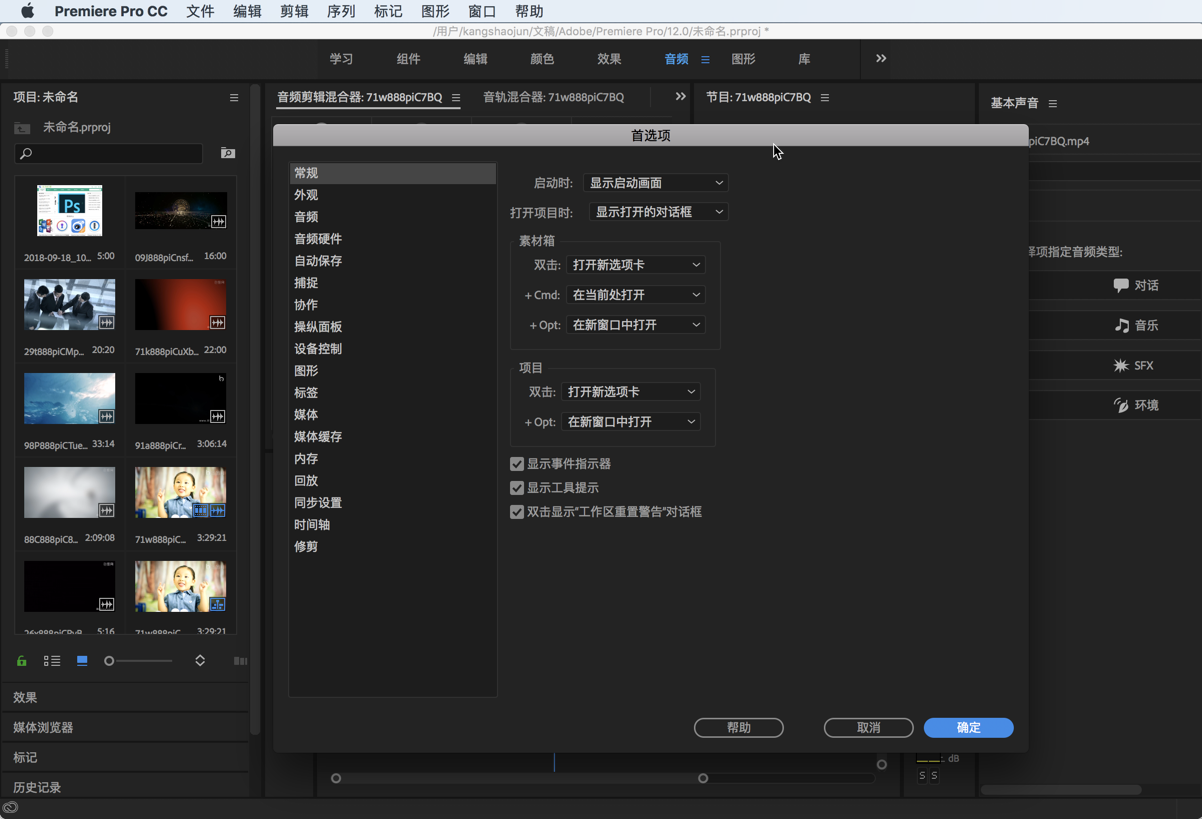Click the green unlock icon in project panel
1202x819 pixels.
tap(21, 660)
